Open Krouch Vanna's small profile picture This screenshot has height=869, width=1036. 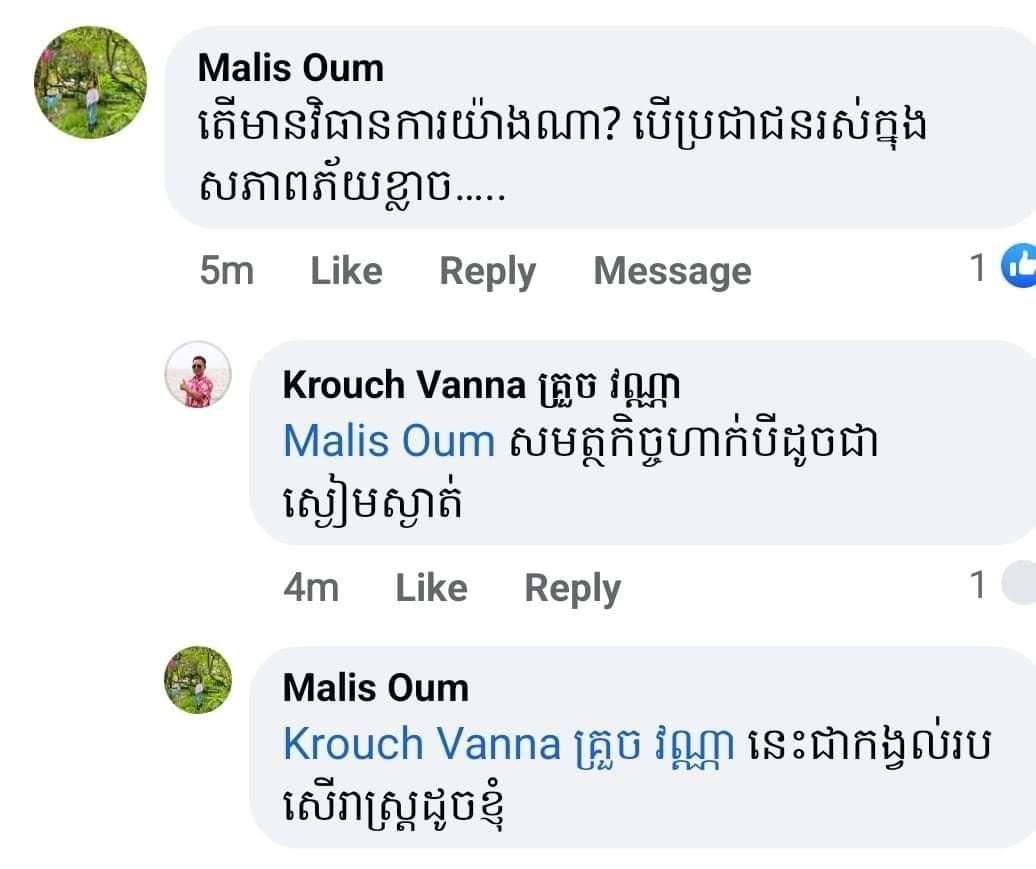pyautogui.click(x=198, y=374)
